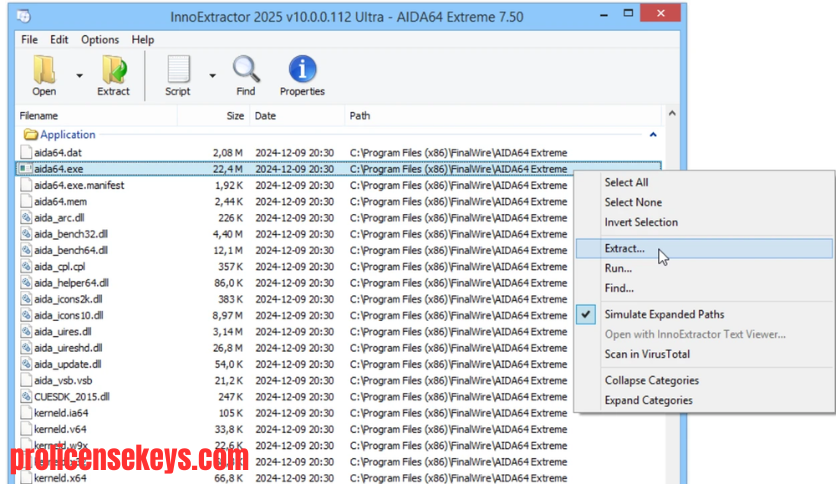This screenshot has width=836, height=484.
Task: Open the Edit menu
Action: pyautogui.click(x=59, y=39)
